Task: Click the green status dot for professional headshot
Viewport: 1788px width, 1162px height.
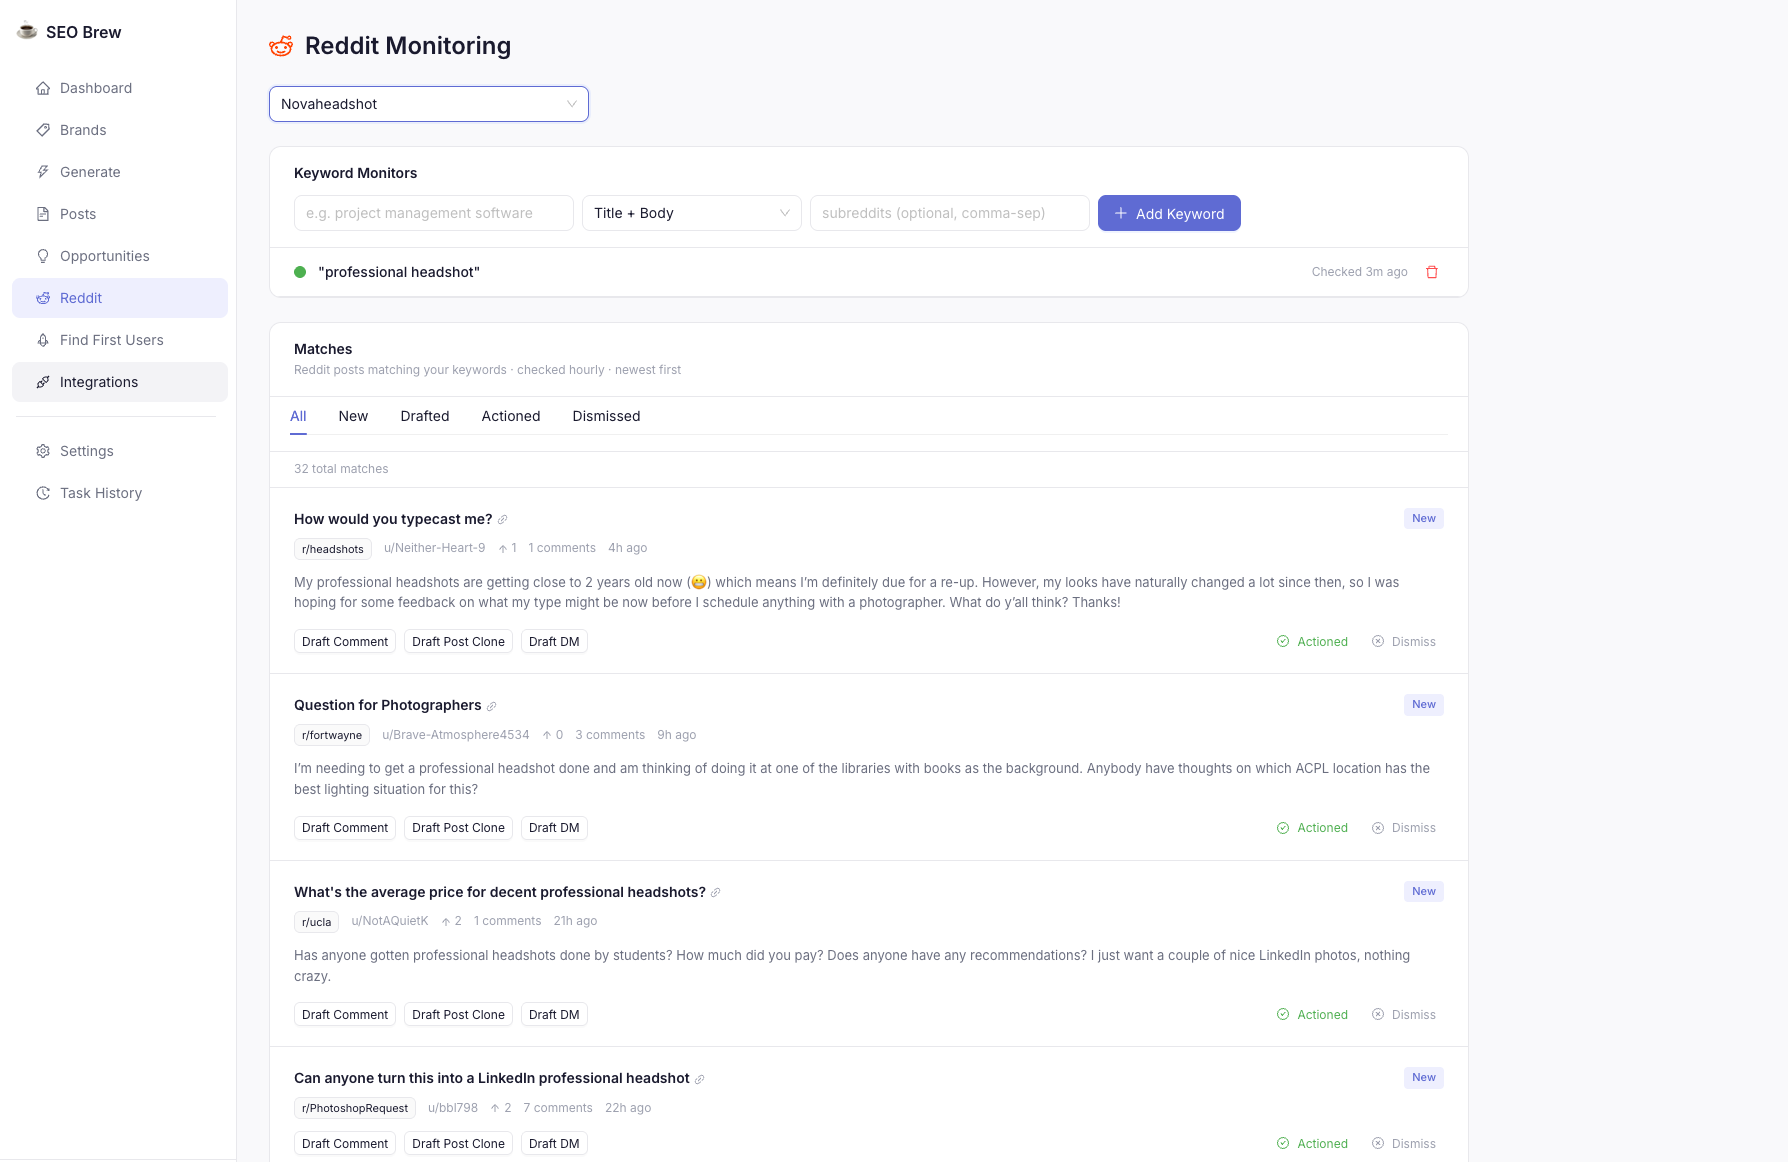Action: [300, 272]
